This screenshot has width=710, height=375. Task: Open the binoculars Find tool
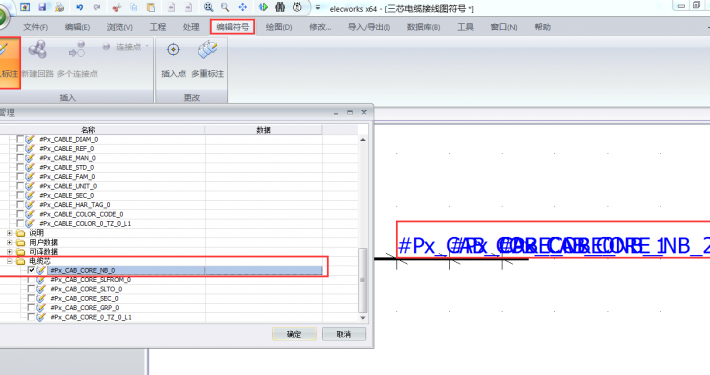pyautogui.click(x=280, y=7)
